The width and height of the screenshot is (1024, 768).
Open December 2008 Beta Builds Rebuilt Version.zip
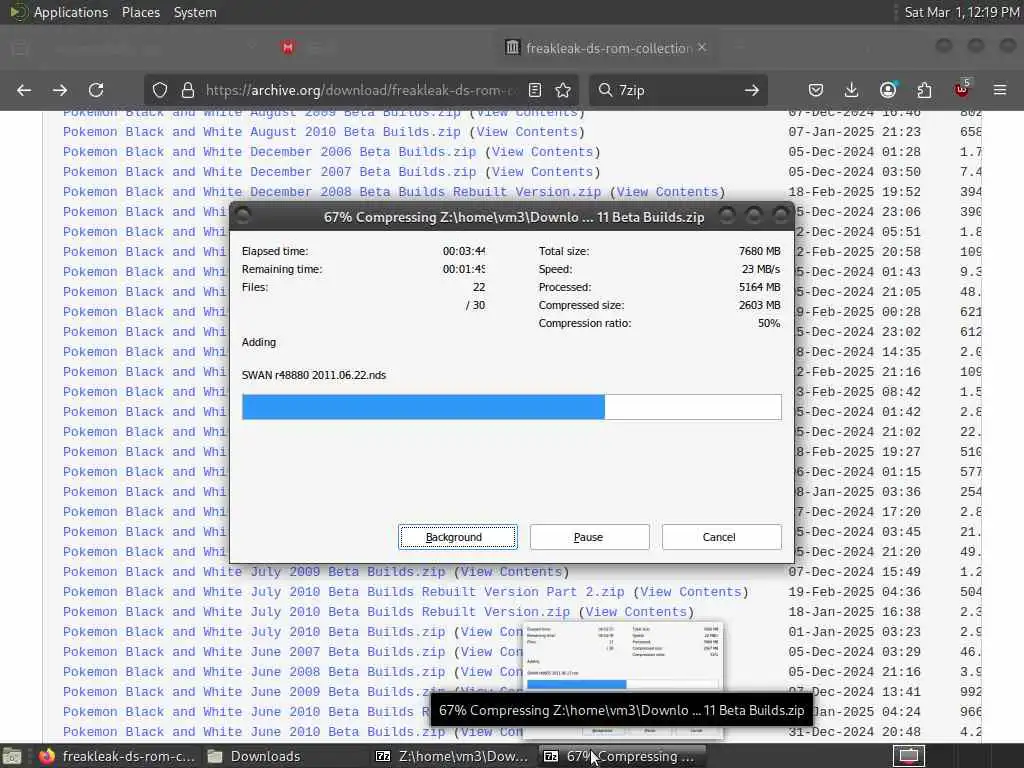(332, 192)
